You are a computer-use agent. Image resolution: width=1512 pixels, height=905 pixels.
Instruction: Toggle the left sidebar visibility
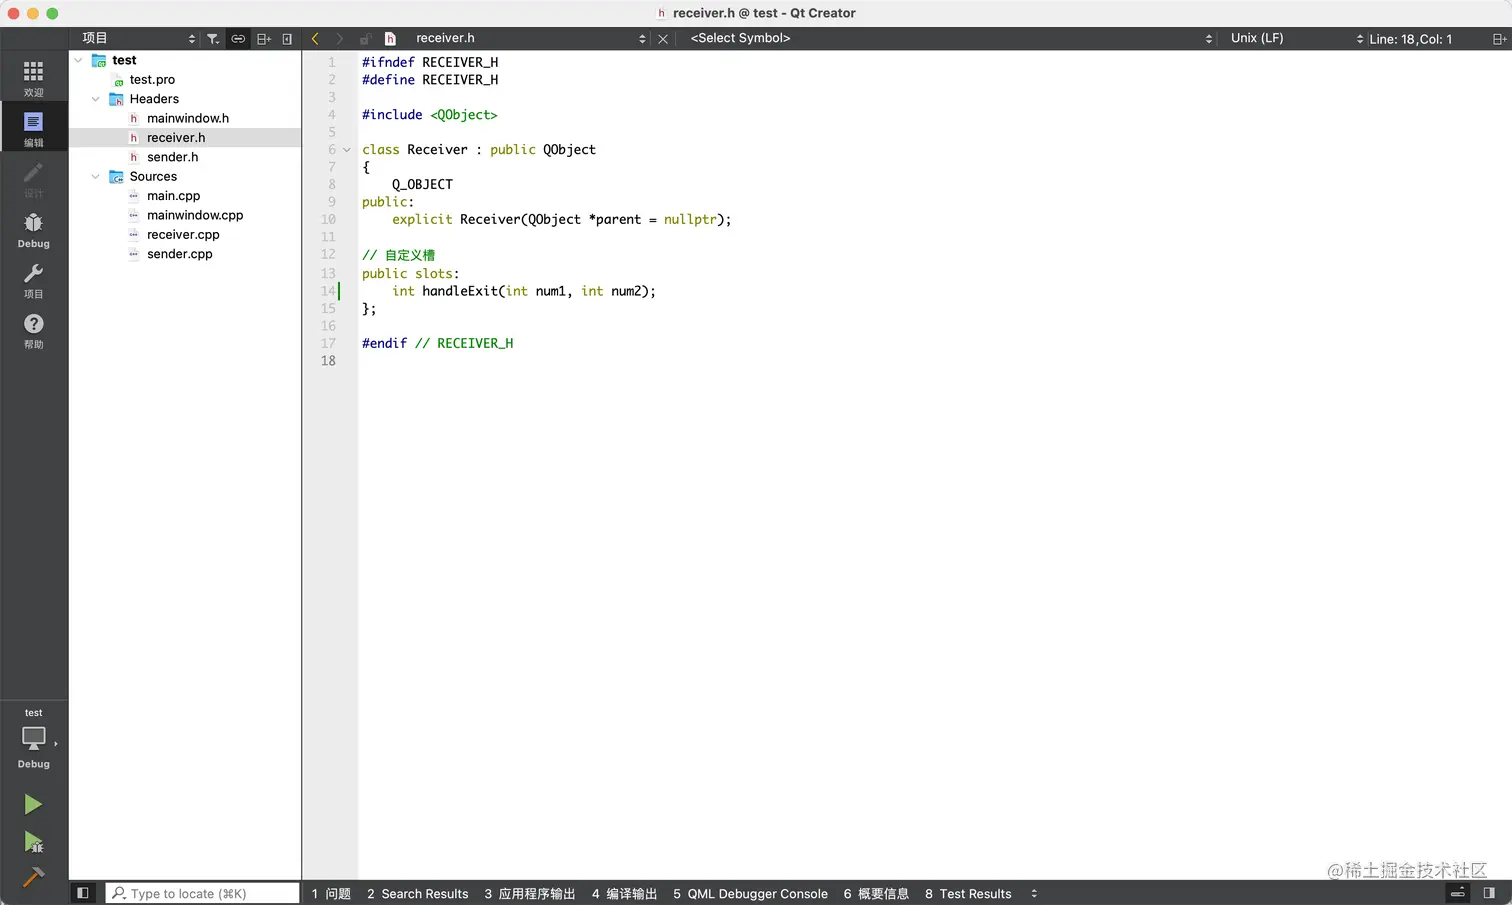click(x=83, y=893)
